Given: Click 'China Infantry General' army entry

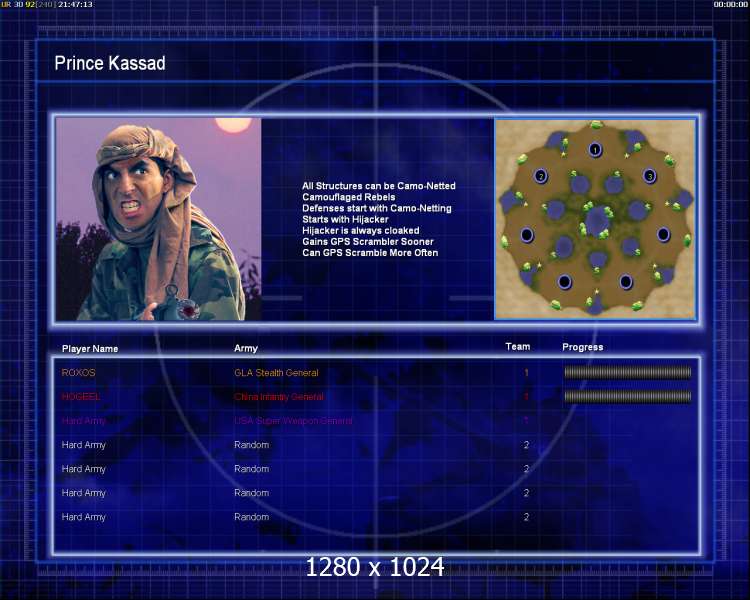Looking at the screenshot, I should click(279, 397).
